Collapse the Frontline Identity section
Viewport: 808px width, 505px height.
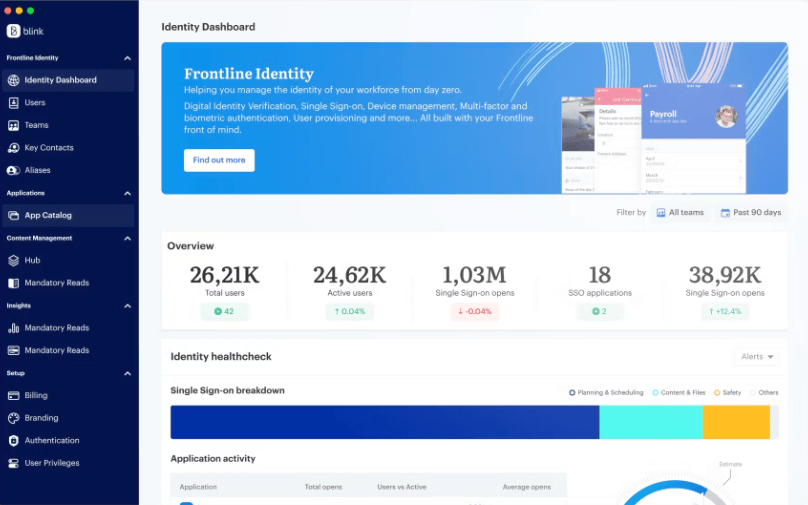click(127, 58)
